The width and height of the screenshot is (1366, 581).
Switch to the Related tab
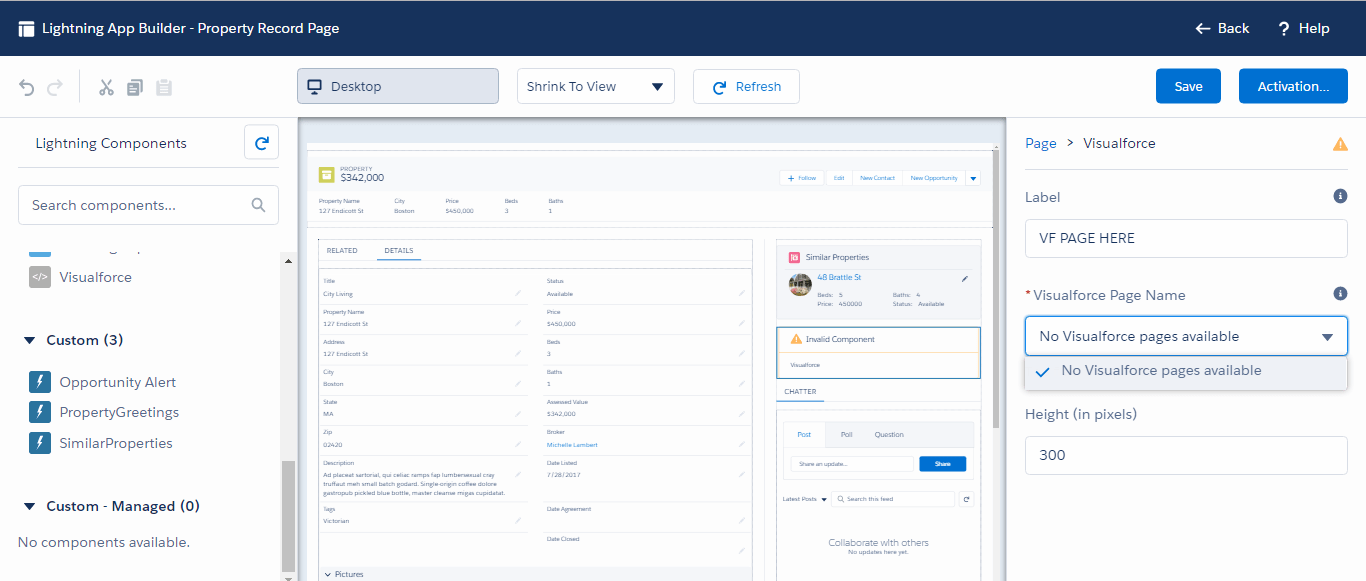tap(341, 252)
